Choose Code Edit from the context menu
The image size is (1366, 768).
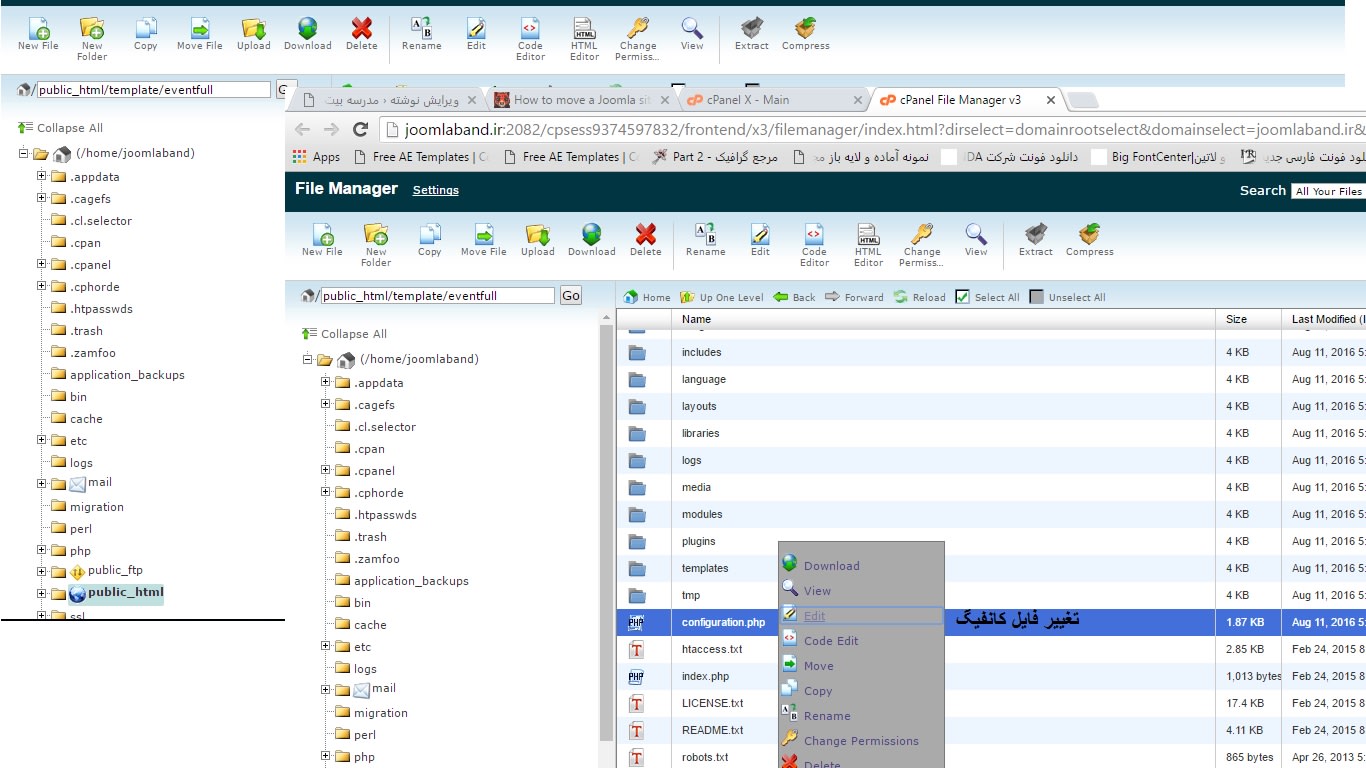tap(831, 641)
